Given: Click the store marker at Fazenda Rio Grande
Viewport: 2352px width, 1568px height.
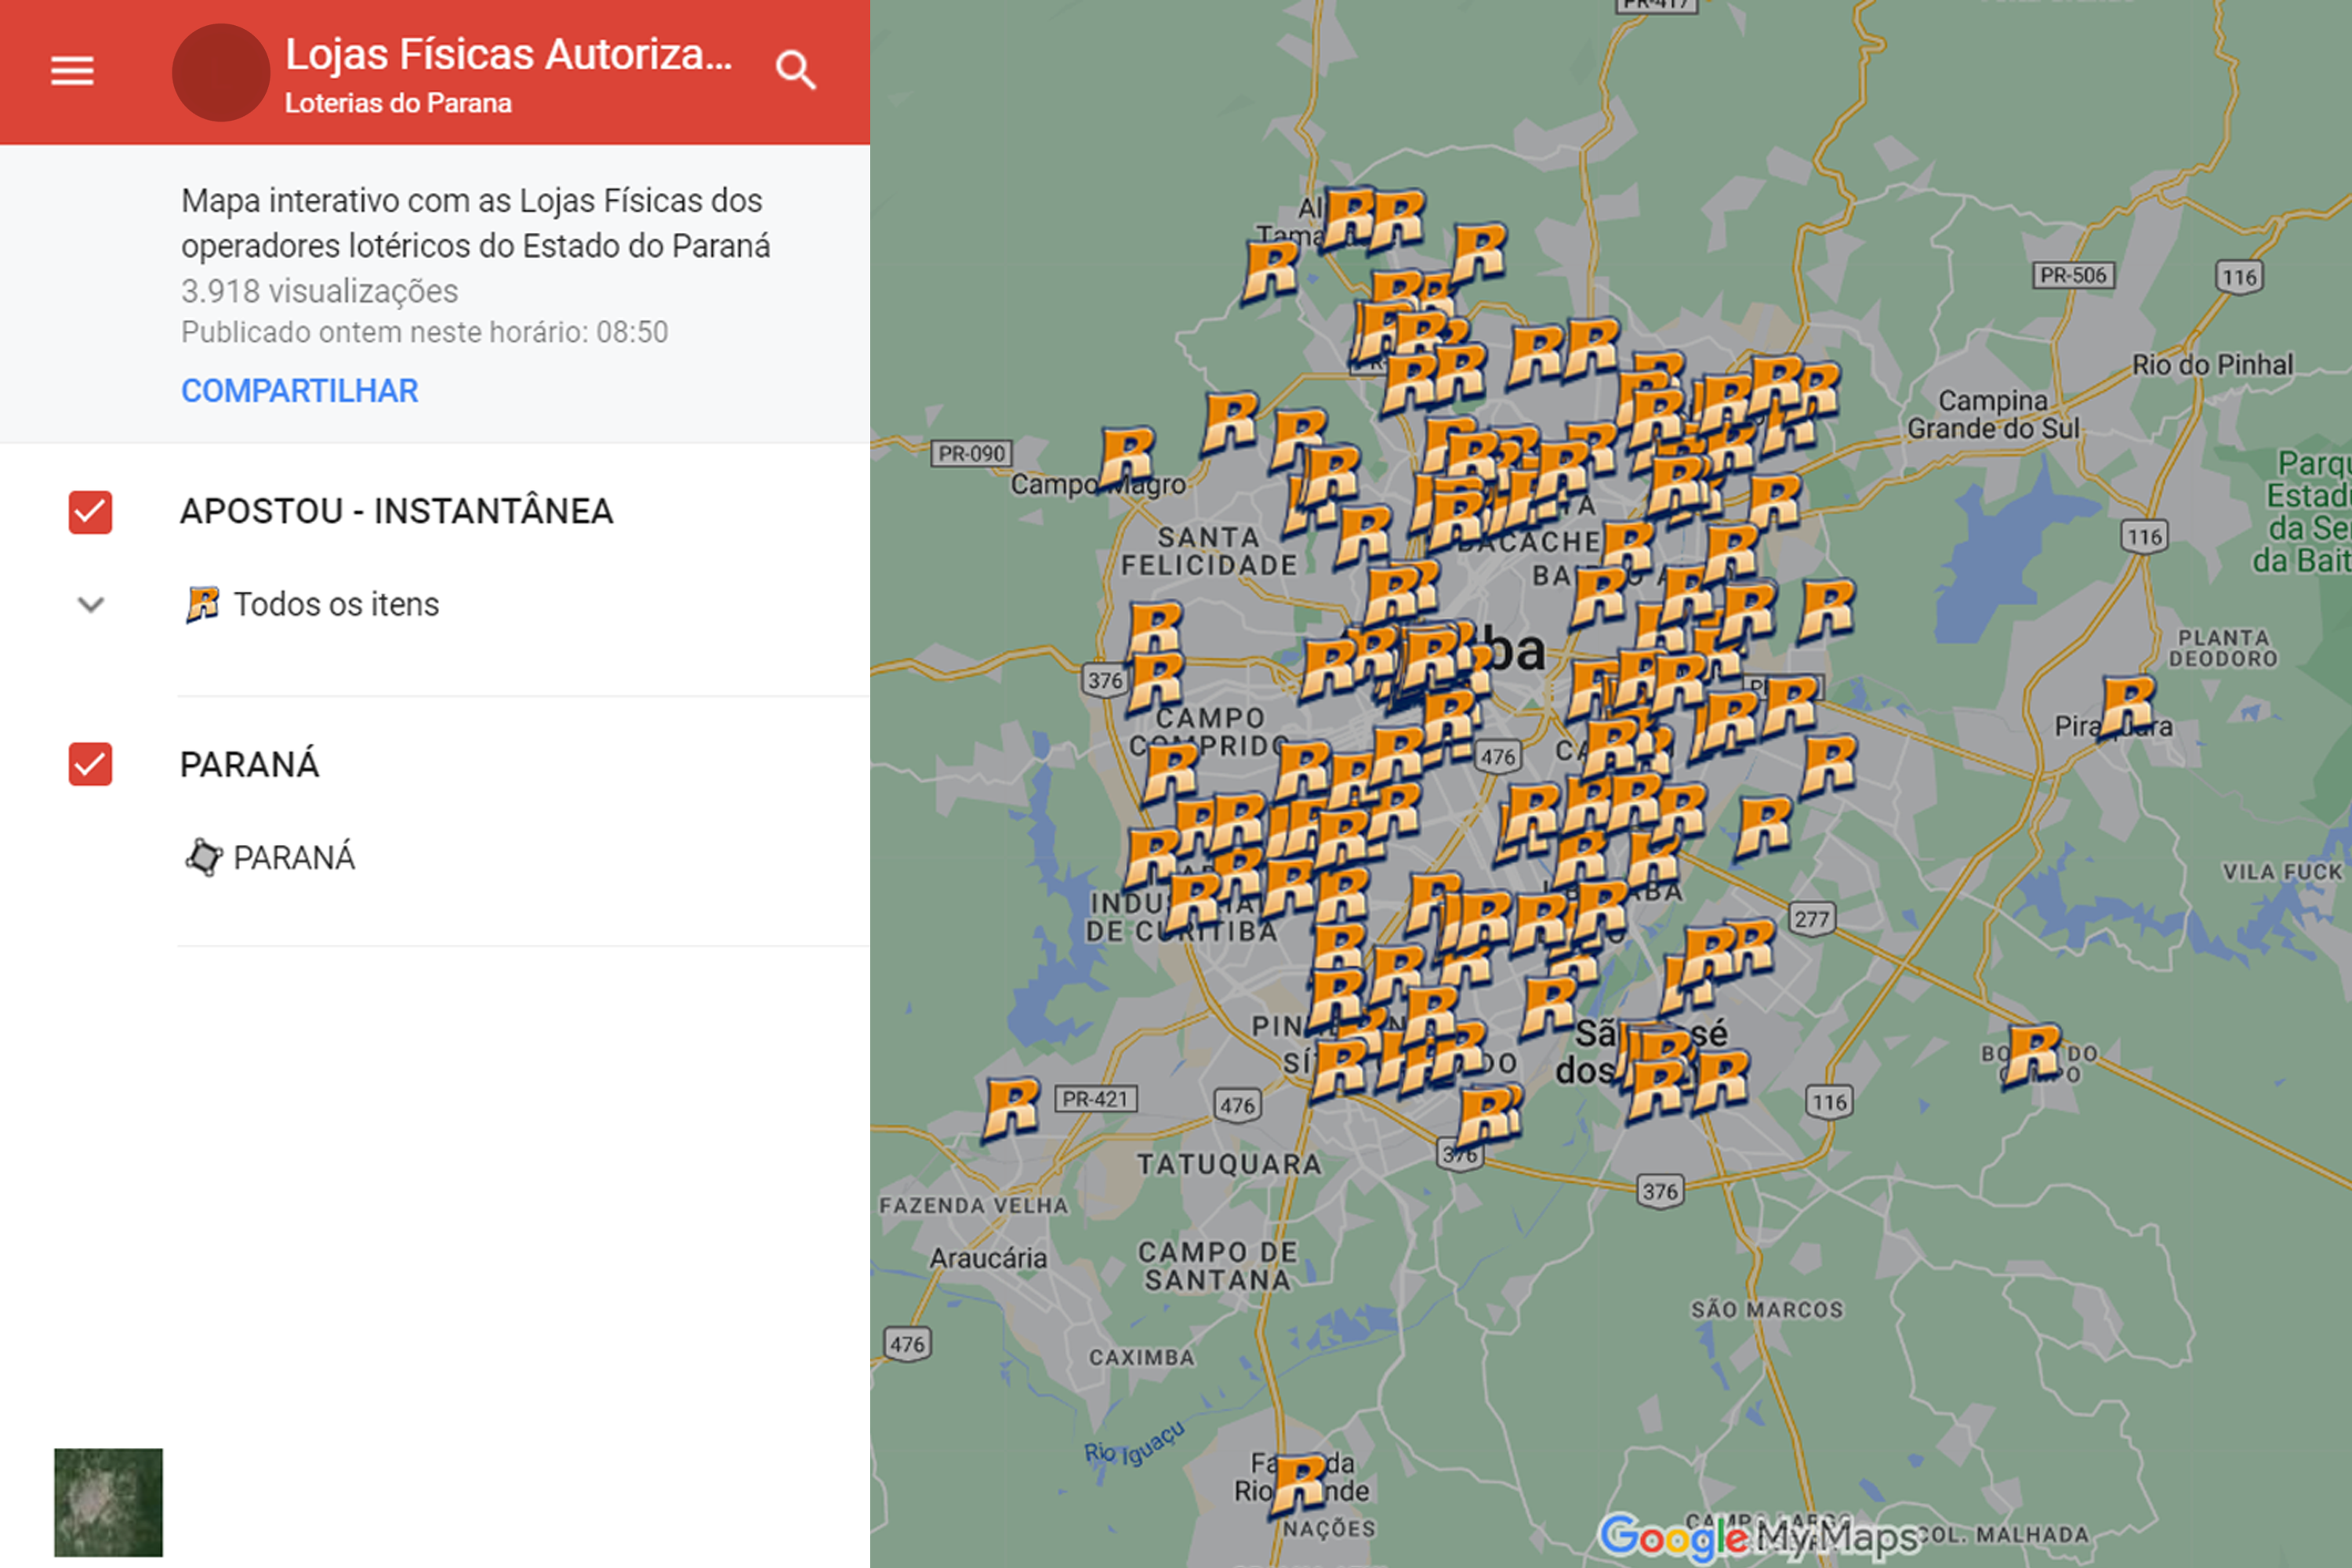Looking at the screenshot, I should [1298, 1484].
